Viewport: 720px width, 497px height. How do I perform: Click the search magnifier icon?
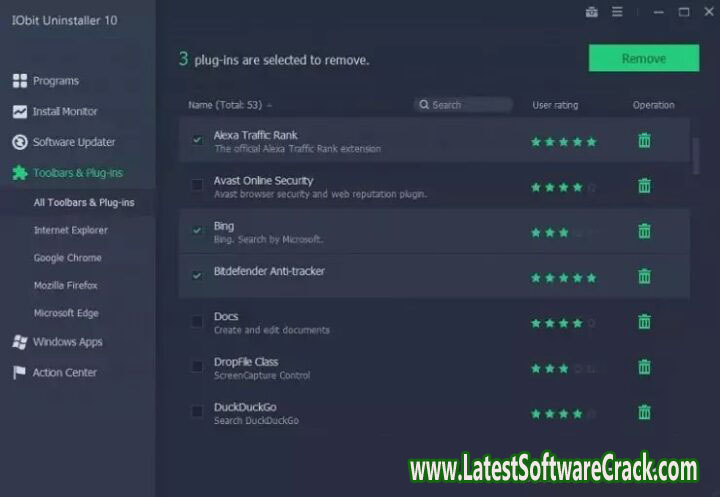(424, 105)
